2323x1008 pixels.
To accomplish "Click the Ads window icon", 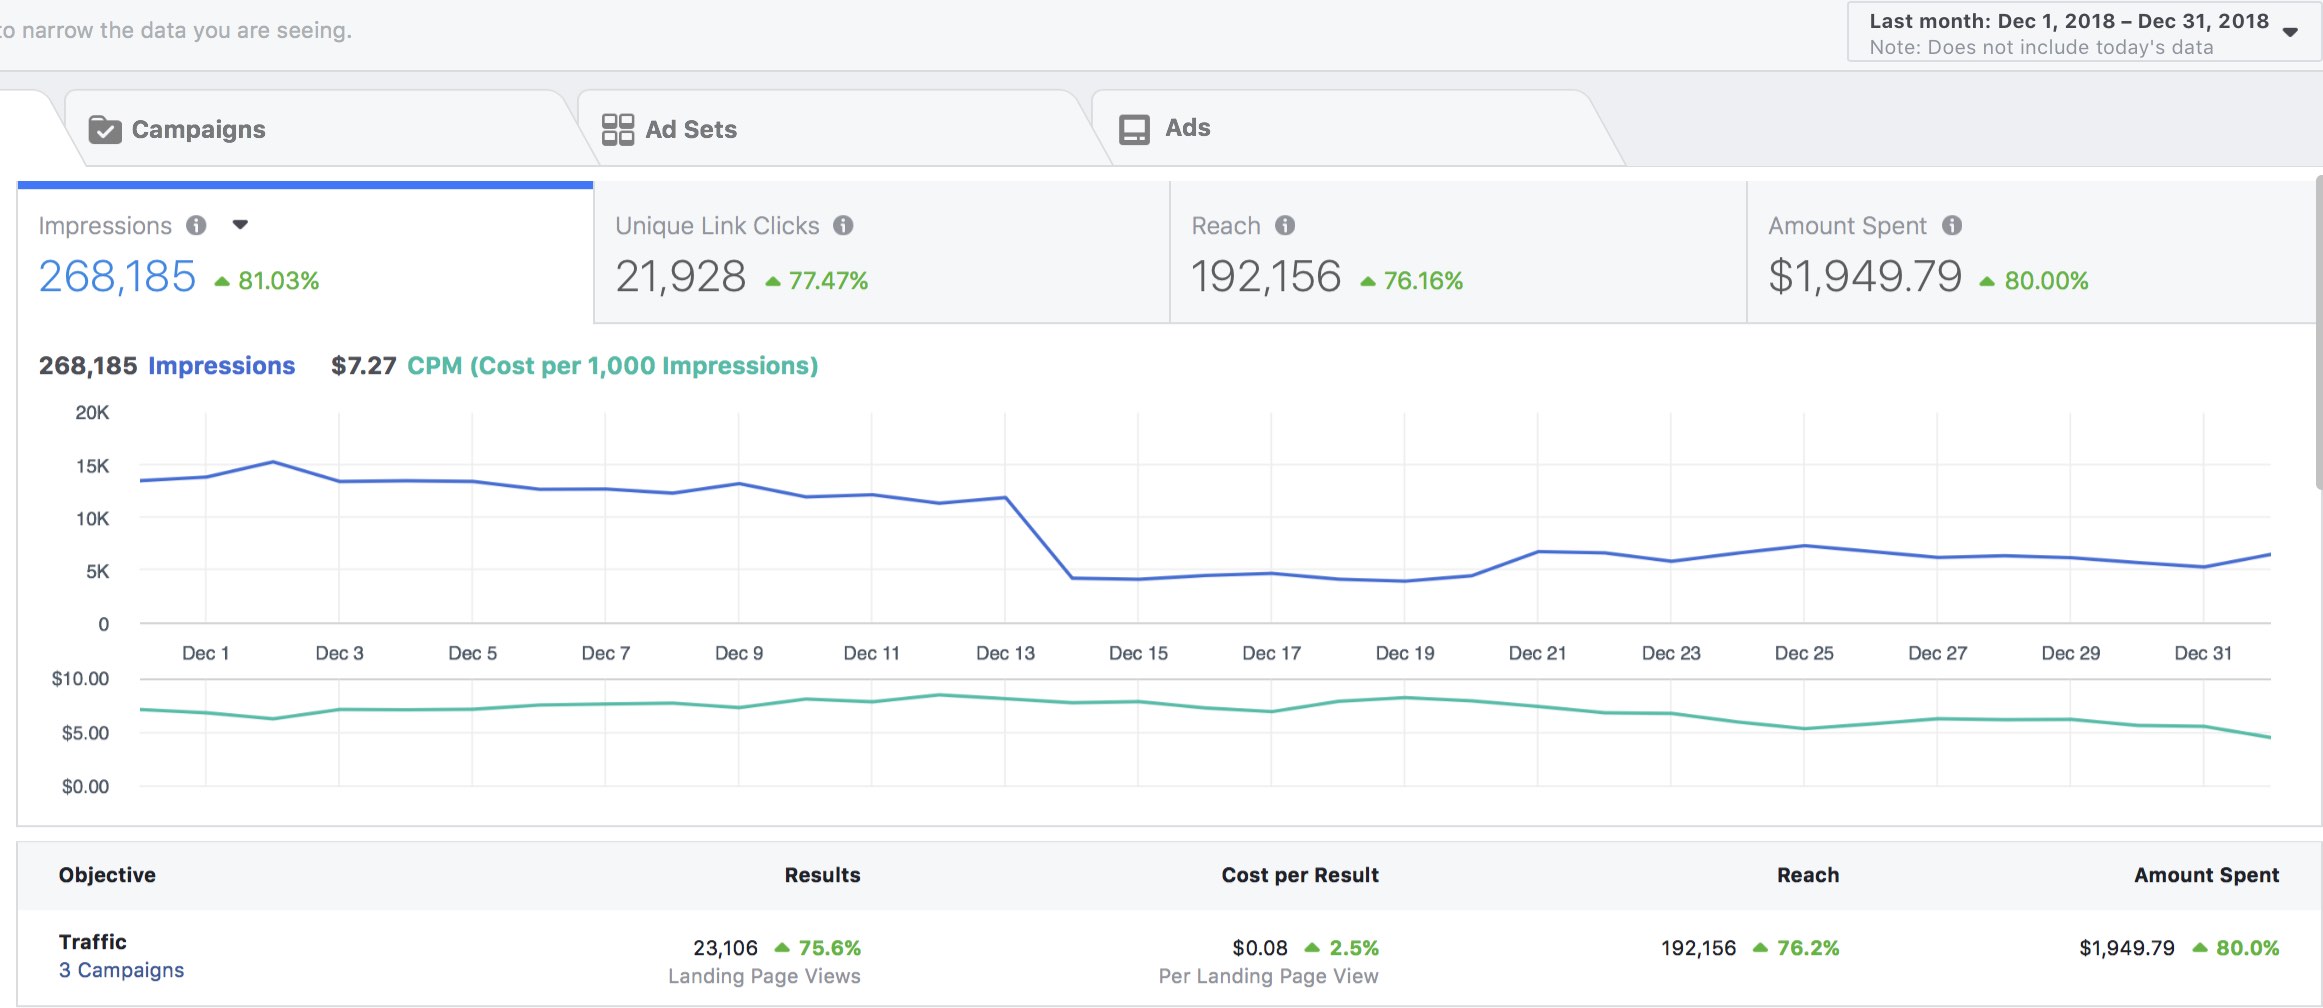I will pyautogui.click(x=1134, y=129).
